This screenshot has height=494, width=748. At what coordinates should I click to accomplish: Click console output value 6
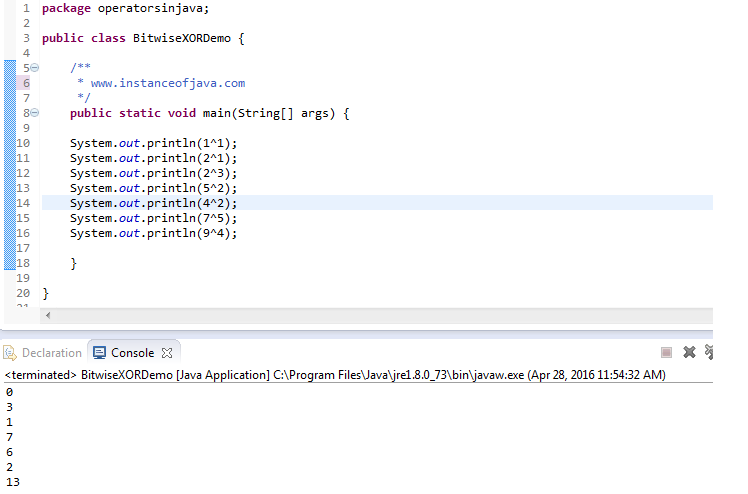(x=10, y=452)
